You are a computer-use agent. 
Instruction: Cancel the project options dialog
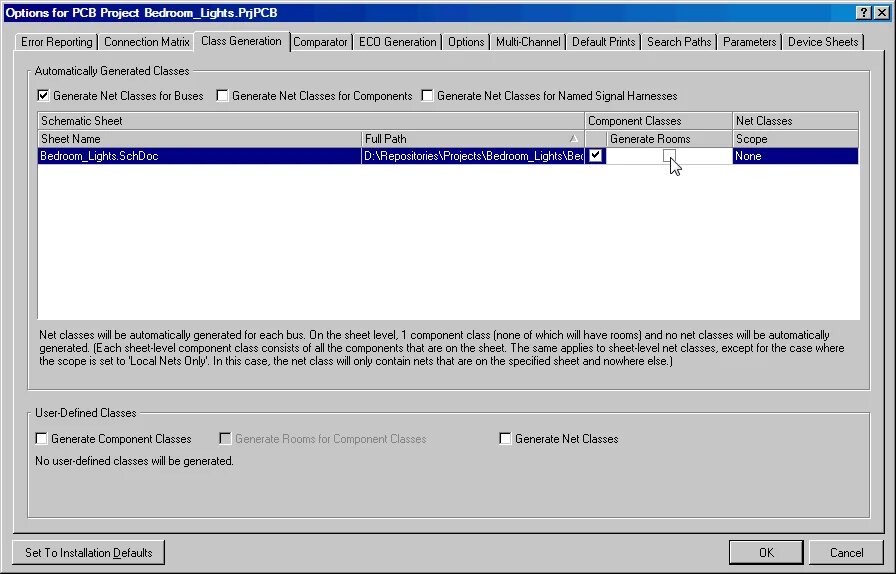[846, 553]
